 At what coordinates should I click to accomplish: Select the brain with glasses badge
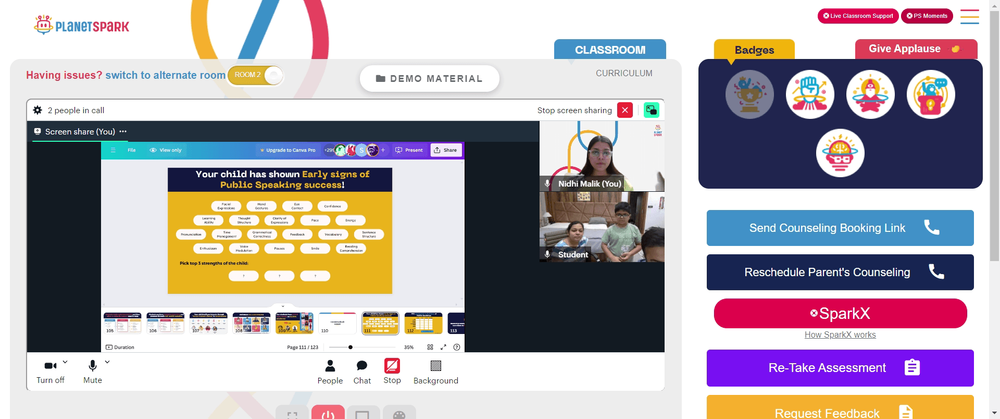click(x=840, y=153)
